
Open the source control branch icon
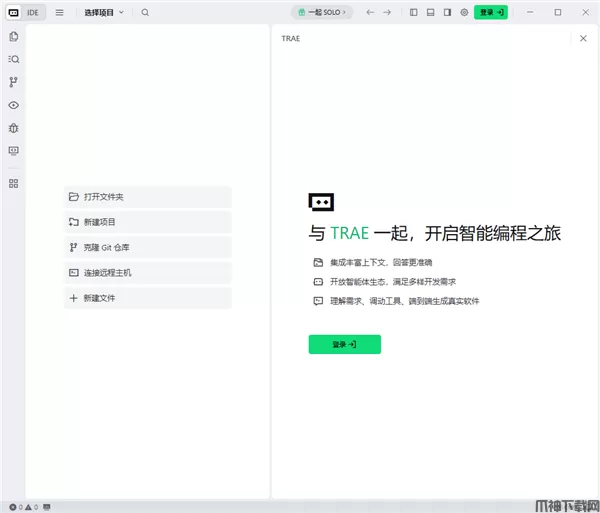(14, 82)
